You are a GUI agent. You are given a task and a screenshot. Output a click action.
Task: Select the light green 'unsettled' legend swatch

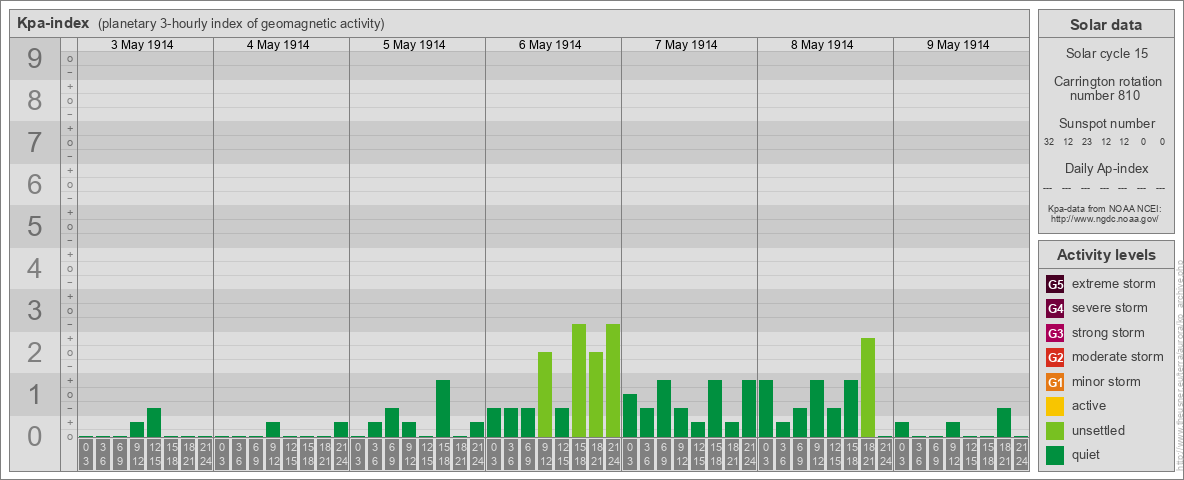tap(1055, 430)
